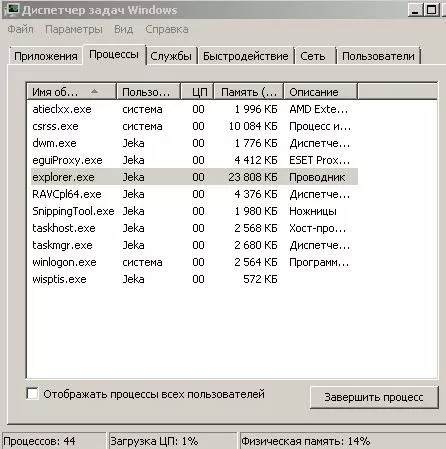Click the Хост-про... description cell
Screen dimensions: 446x449
[318, 228]
